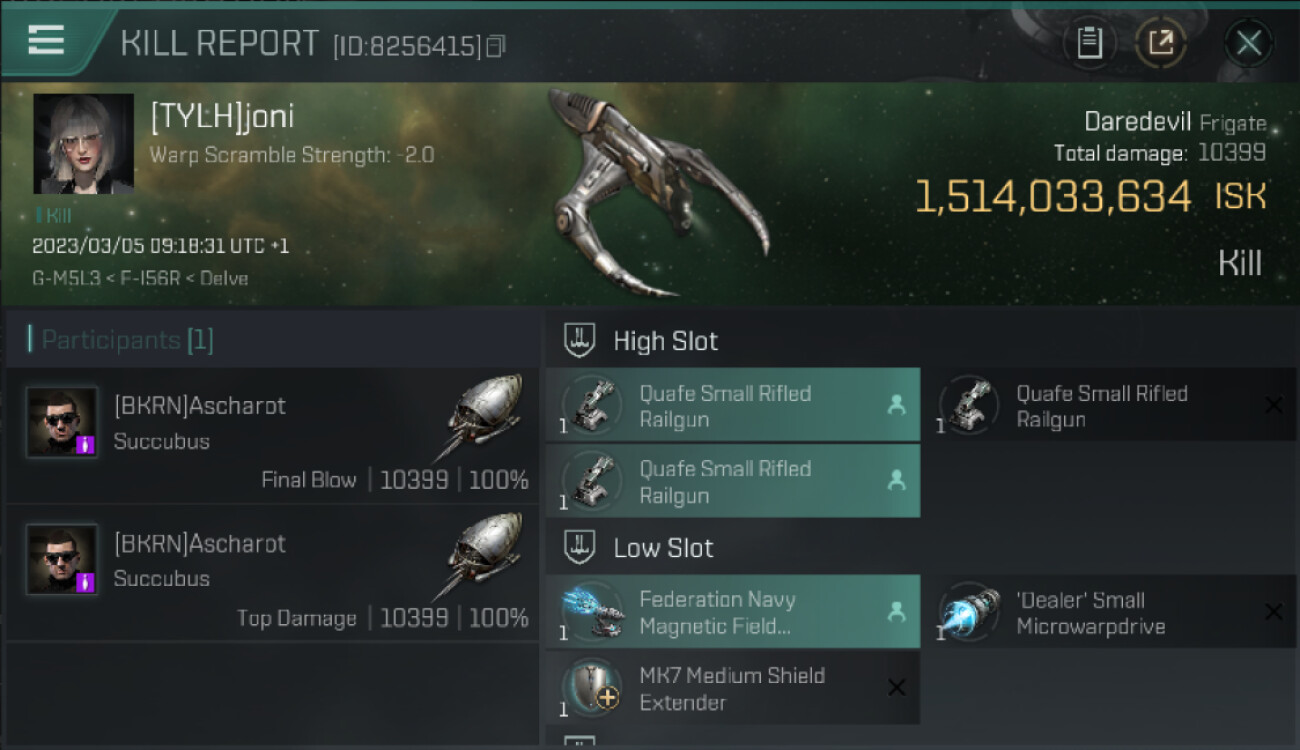Click the Succubus ship icon for Top Damage
Viewport: 1300px width, 750px height.
click(x=482, y=554)
